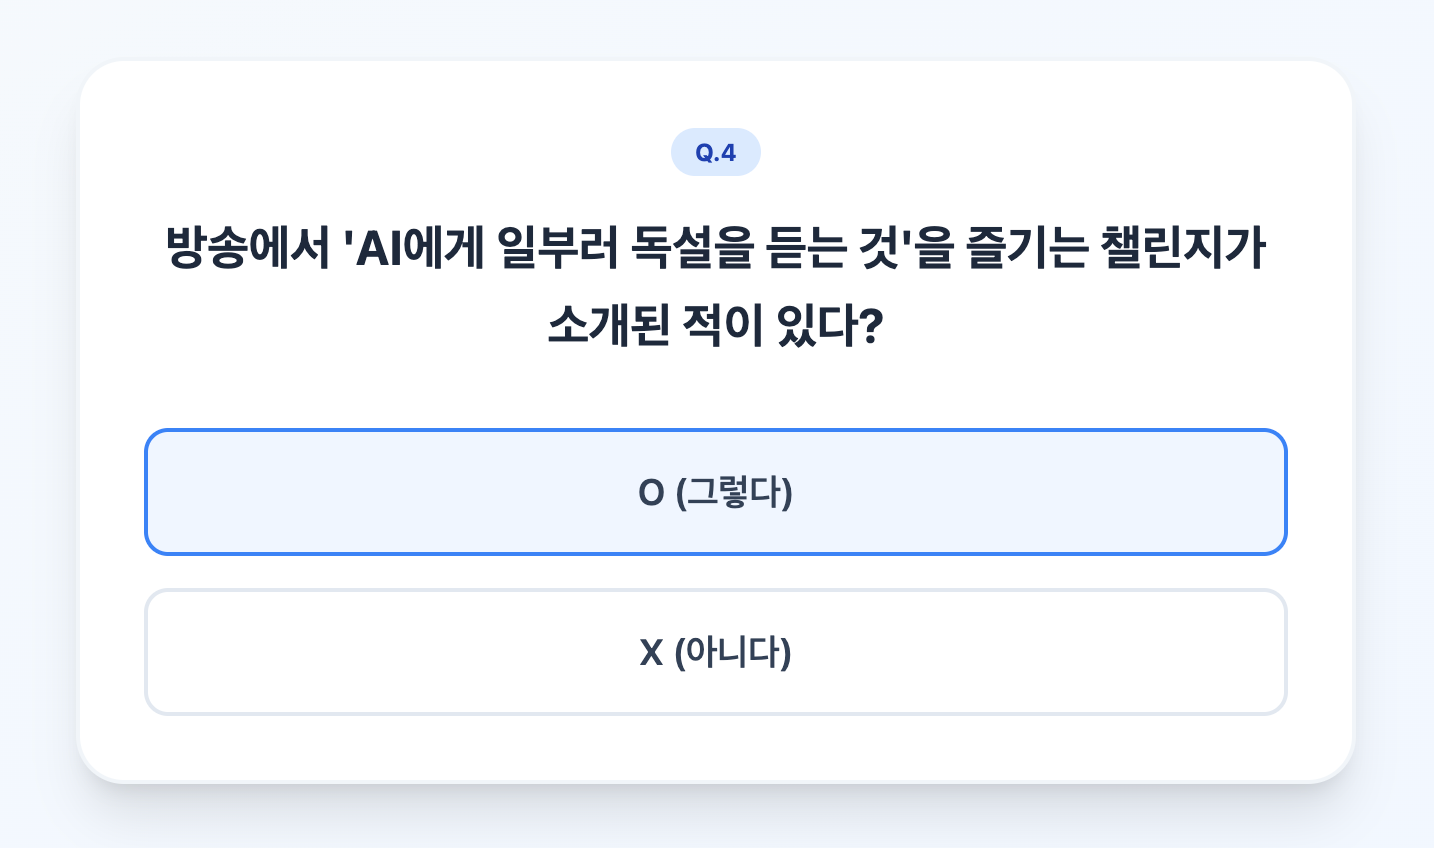1434x848 pixels.
Task: Click the '(그렇다)' label text
Action: [x=735, y=493]
